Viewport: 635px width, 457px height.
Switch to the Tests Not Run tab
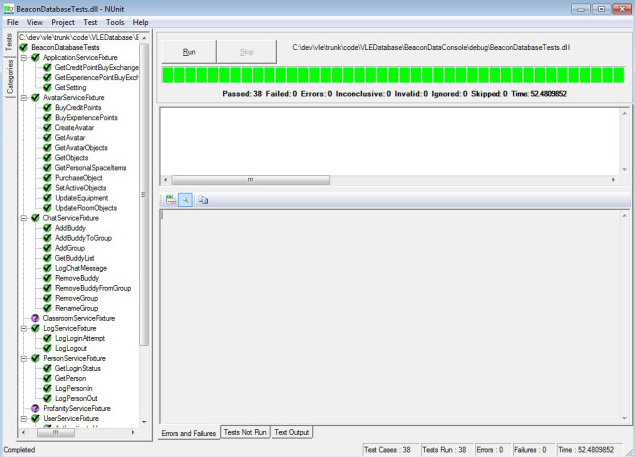pyautogui.click(x=245, y=432)
